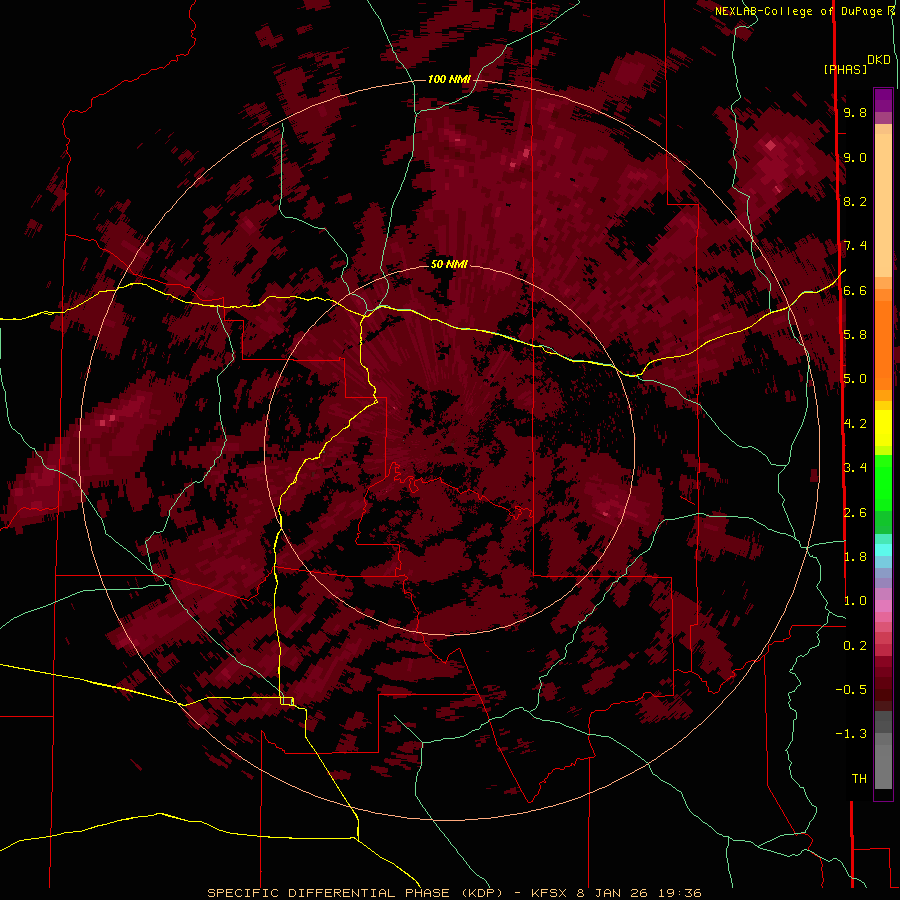Click the 1.0 value on the scale
Image resolution: width=900 pixels, height=900 pixels.
[x=855, y=601]
